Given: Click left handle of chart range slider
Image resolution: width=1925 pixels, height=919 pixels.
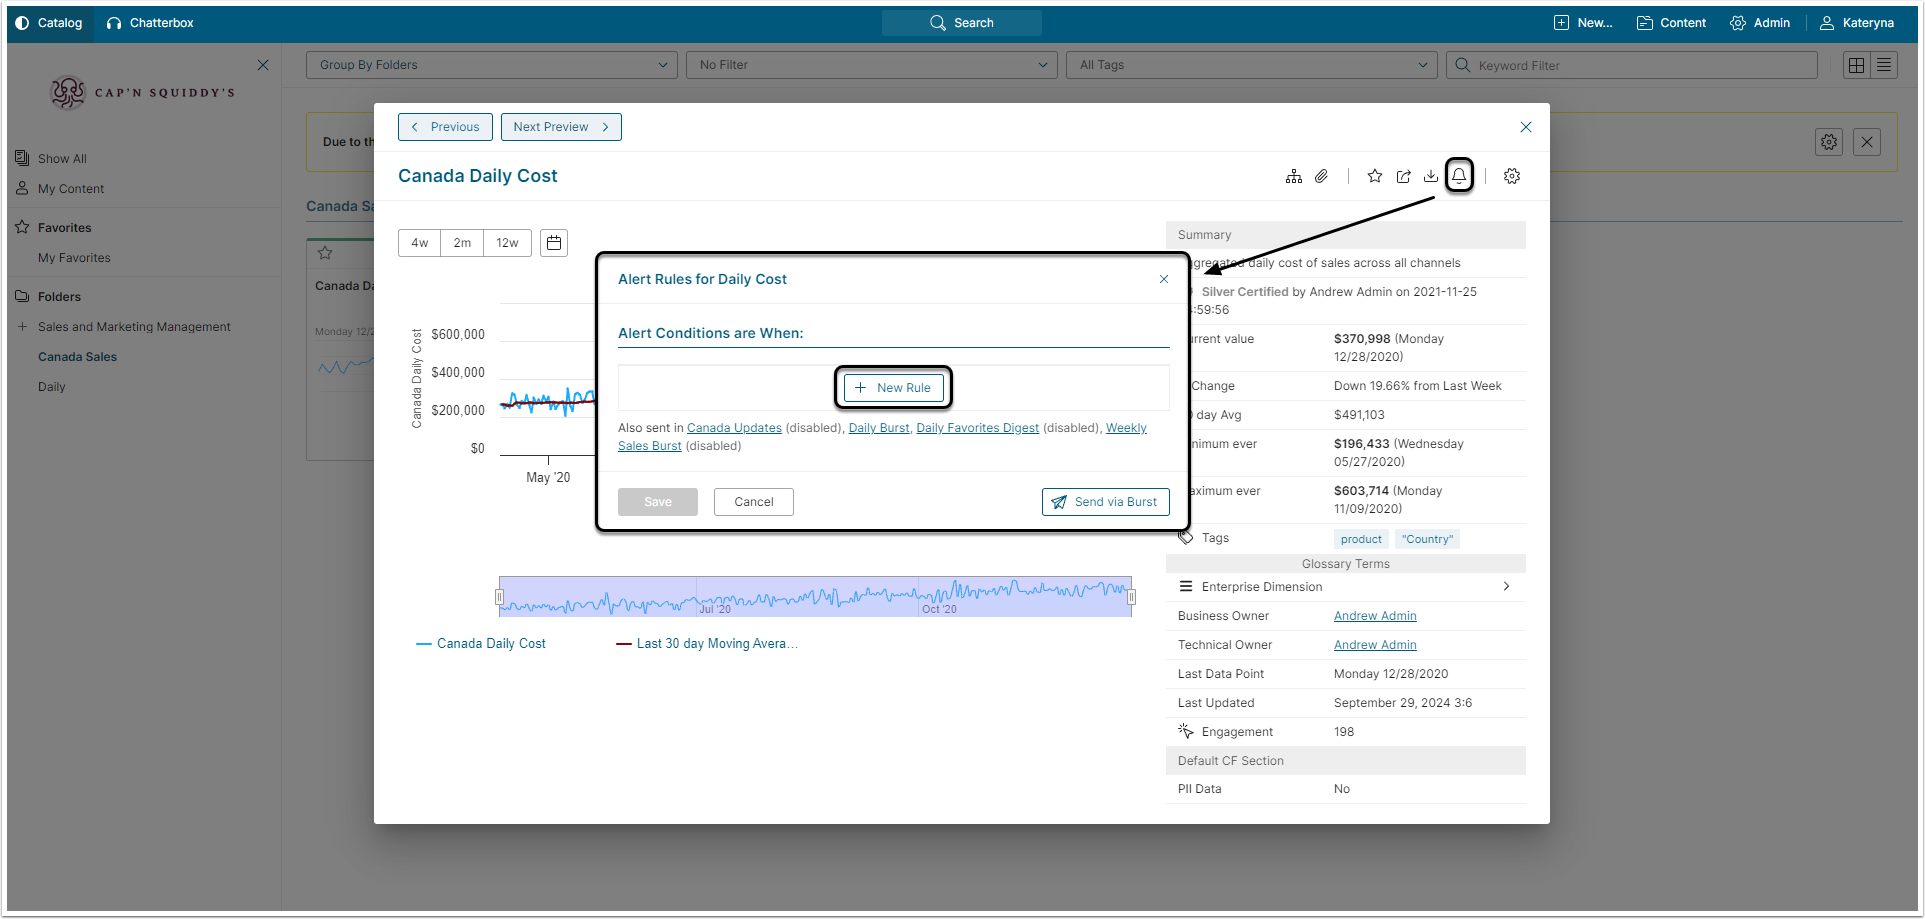Looking at the screenshot, I should tap(499, 597).
